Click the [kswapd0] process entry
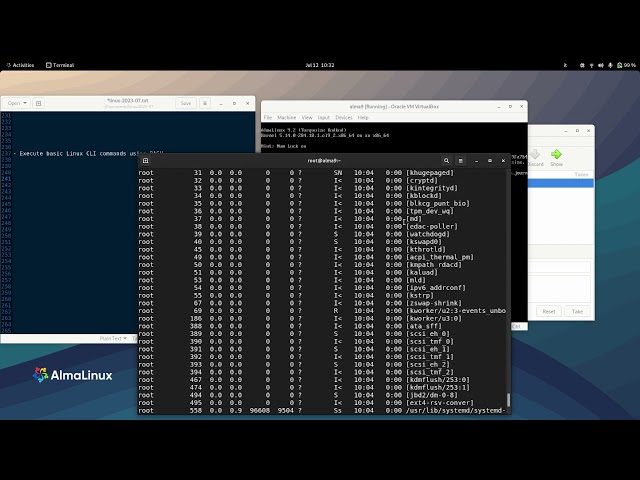Image resolution: width=640 pixels, height=480 pixels. coord(424,242)
